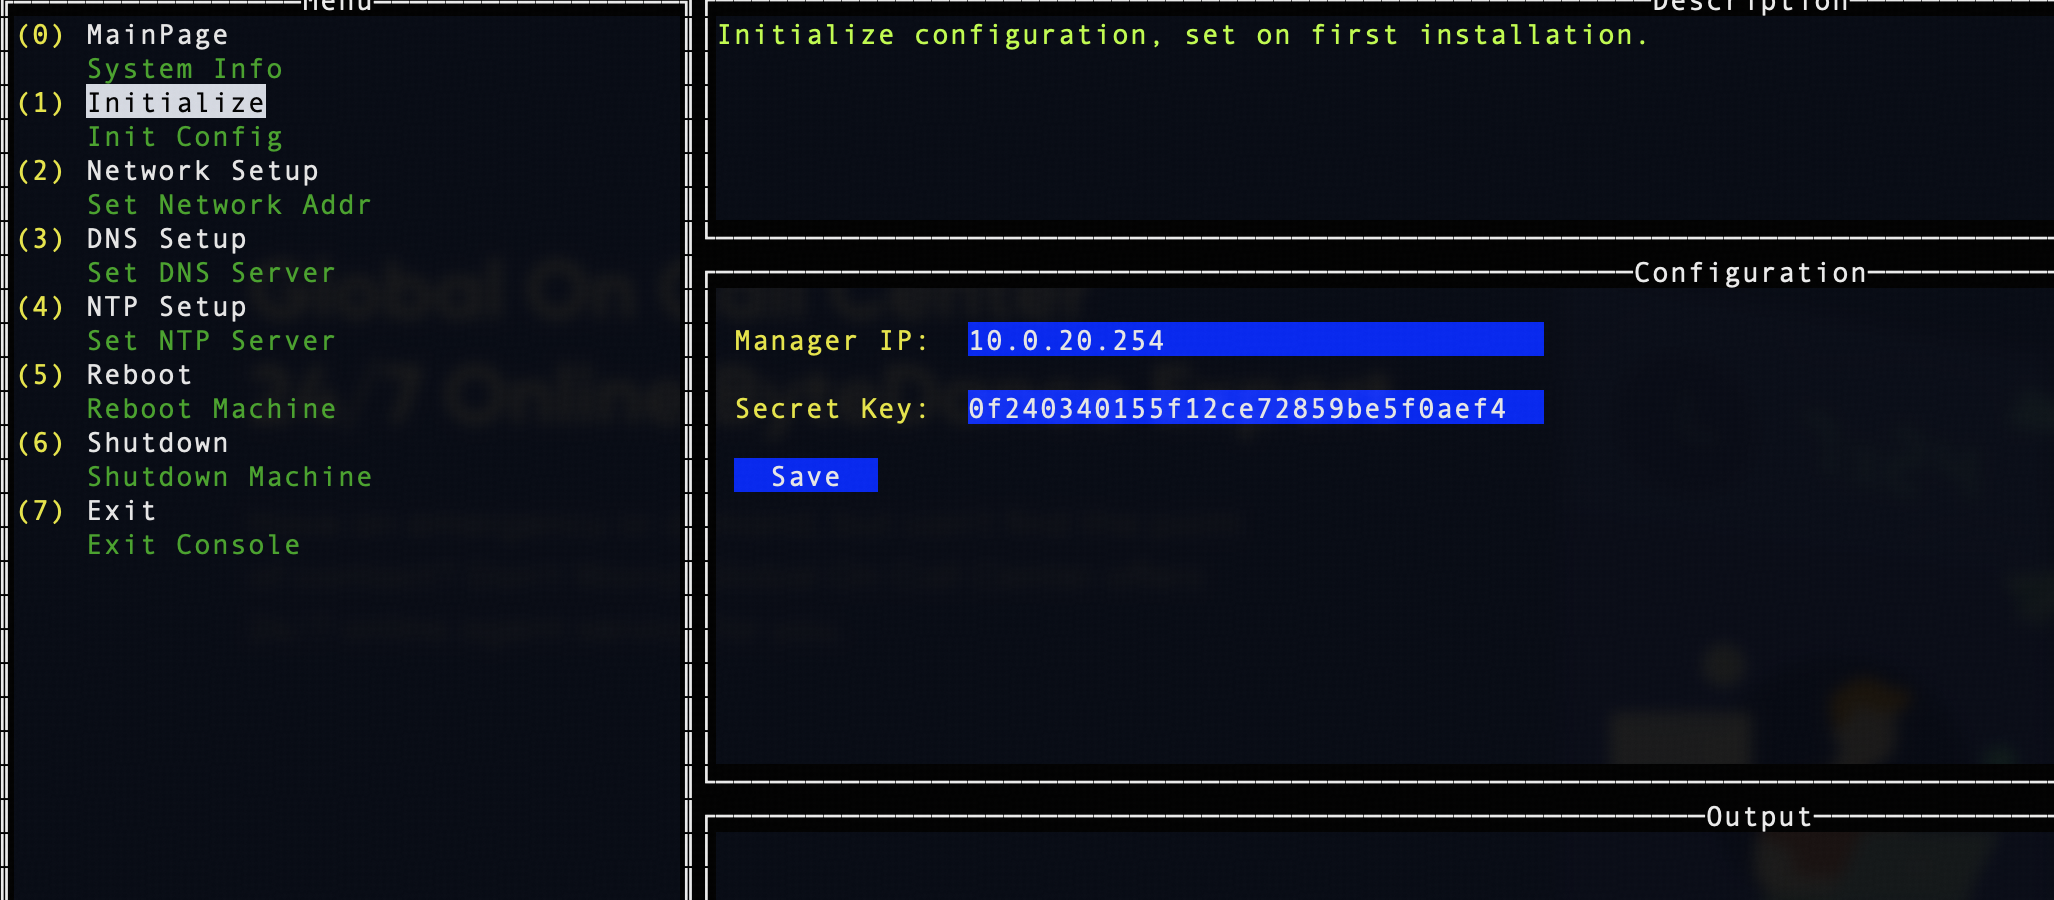This screenshot has width=2054, height=900.
Task: Open the Network Setup menu item
Action: (202, 171)
